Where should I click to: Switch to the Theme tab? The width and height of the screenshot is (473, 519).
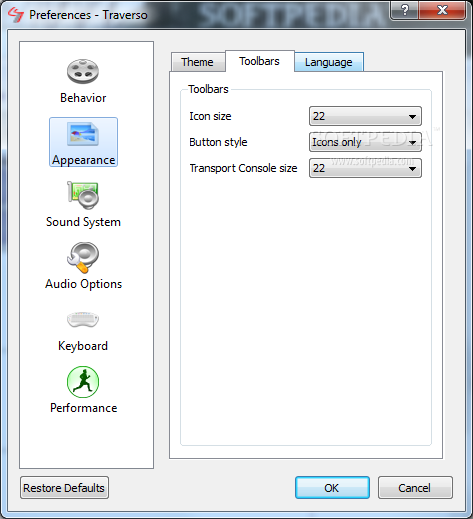198,62
